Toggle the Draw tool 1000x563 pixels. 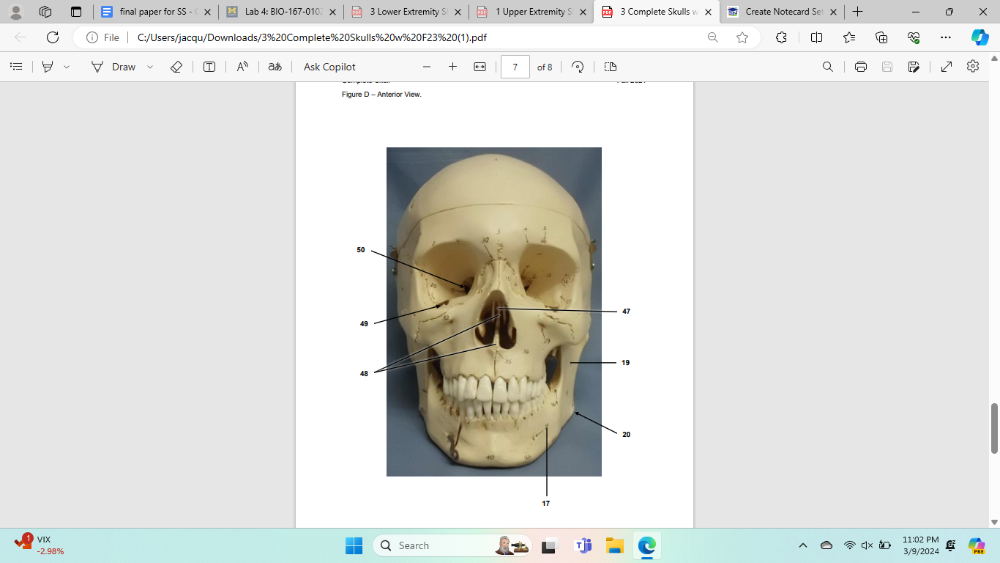[113, 67]
